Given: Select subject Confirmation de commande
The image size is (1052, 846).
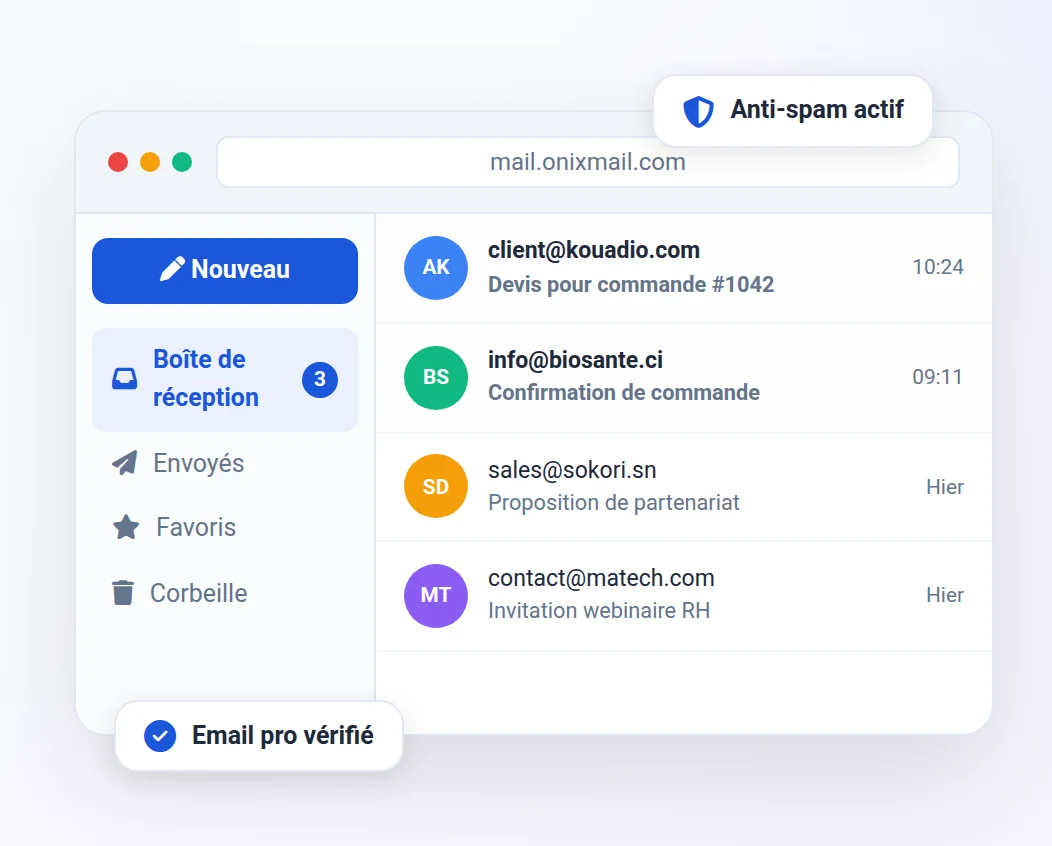Looking at the screenshot, I should [x=623, y=392].
